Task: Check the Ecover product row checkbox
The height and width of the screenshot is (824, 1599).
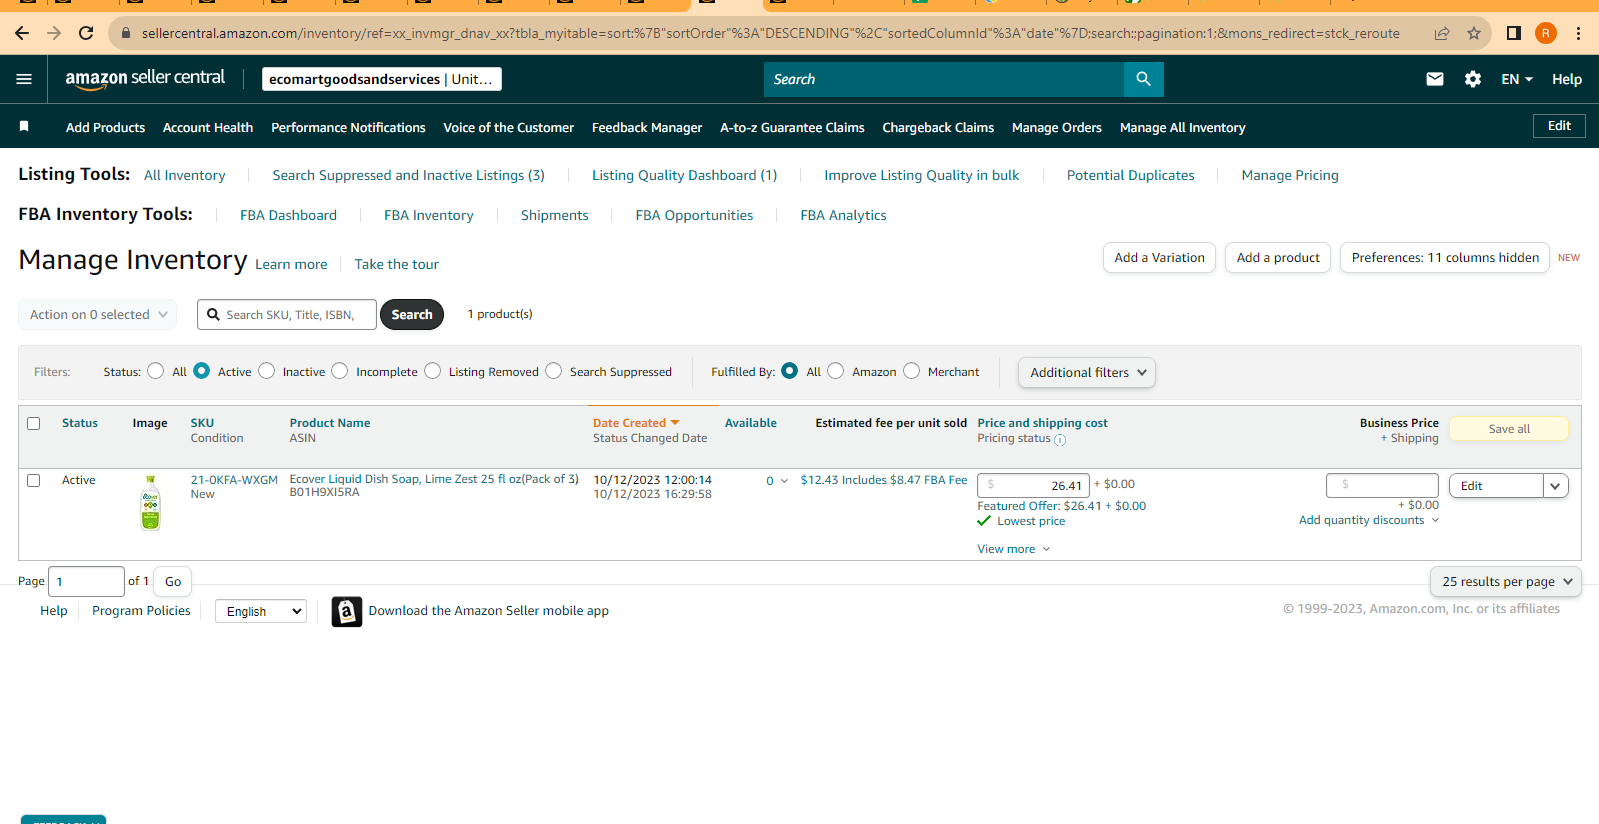Action: (34, 481)
